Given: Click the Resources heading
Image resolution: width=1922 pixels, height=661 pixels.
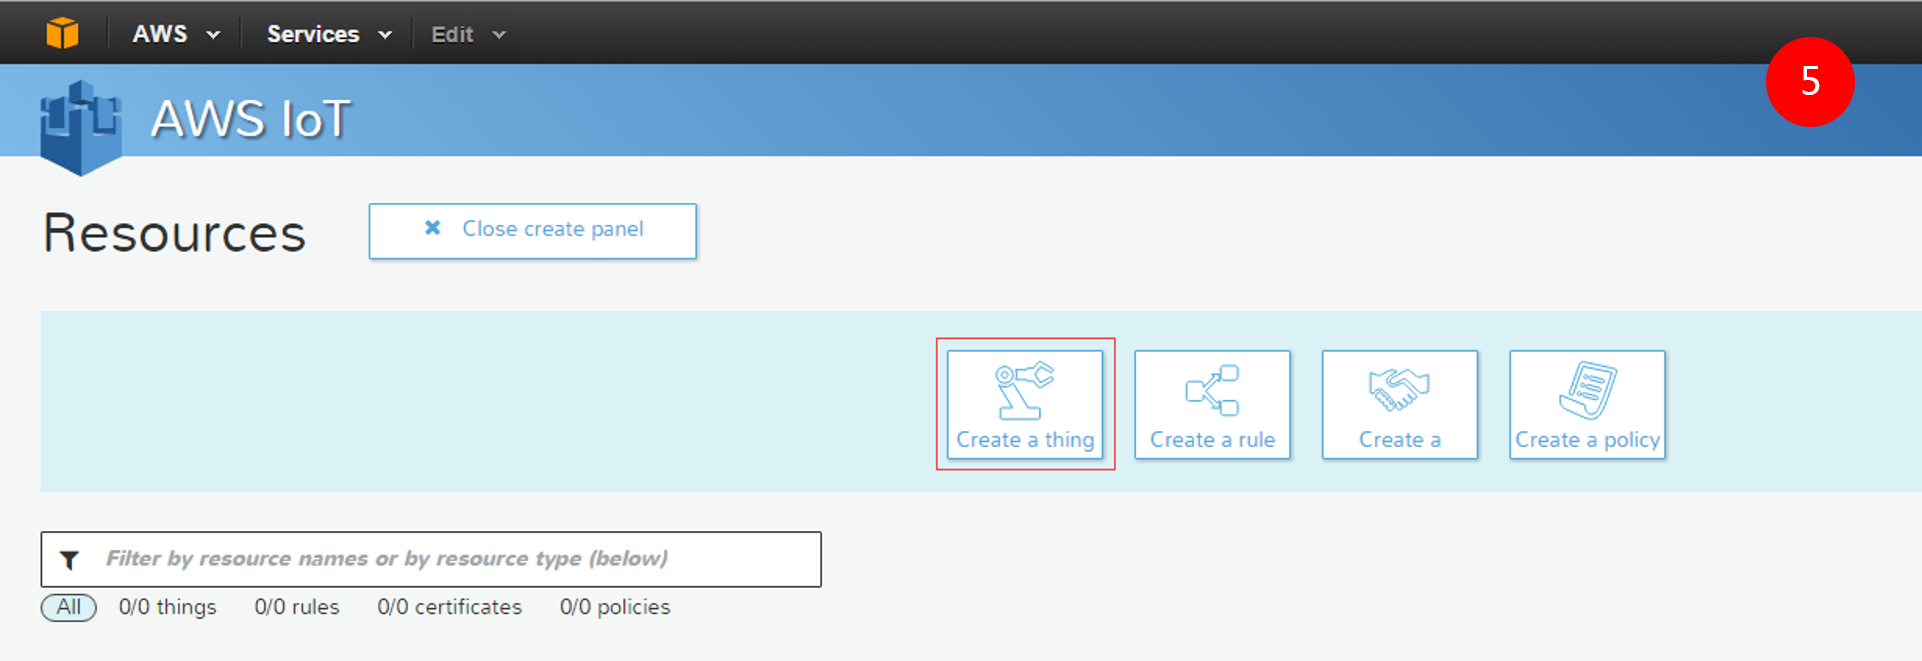Looking at the screenshot, I should [x=174, y=233].
